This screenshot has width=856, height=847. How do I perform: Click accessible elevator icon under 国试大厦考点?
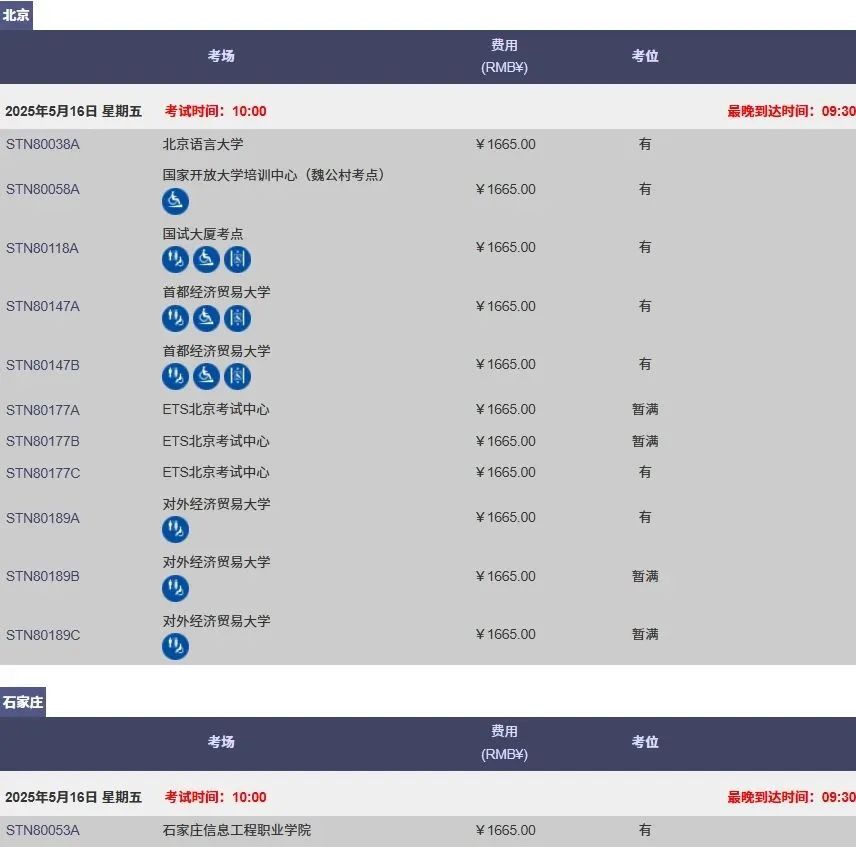(237, 260)
